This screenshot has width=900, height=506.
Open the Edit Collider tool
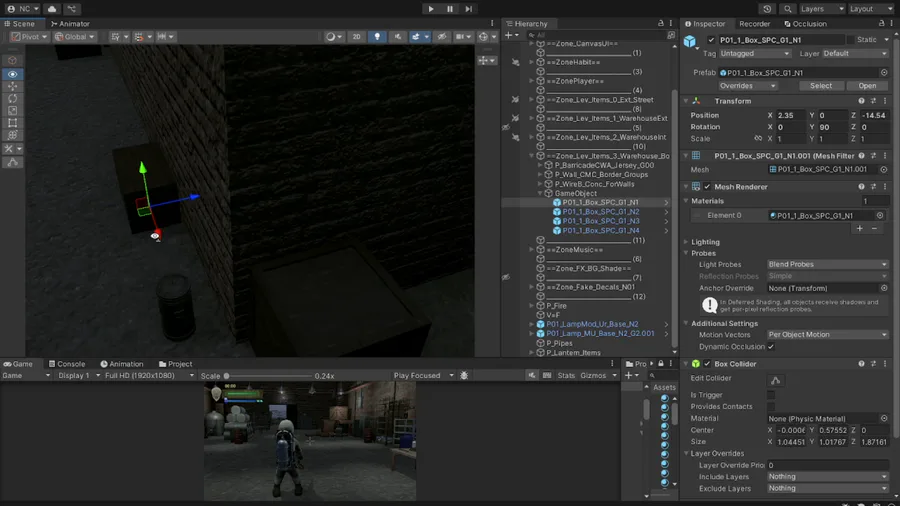(x=775, y=380)
